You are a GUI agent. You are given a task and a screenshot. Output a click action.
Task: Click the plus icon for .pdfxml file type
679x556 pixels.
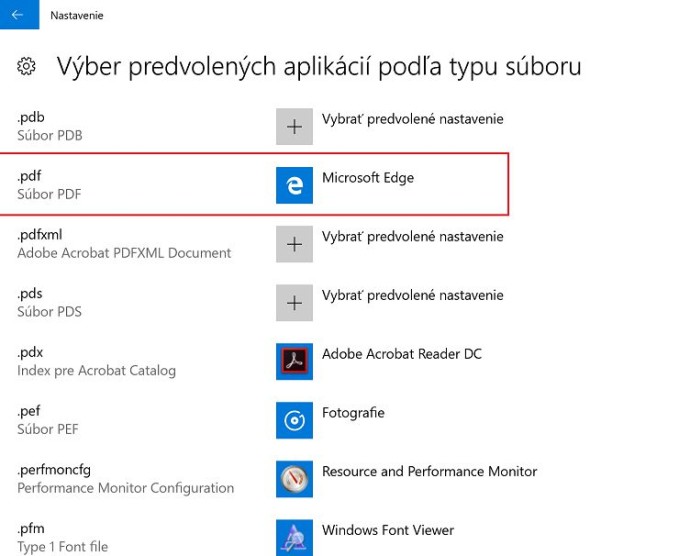[294, 244]
